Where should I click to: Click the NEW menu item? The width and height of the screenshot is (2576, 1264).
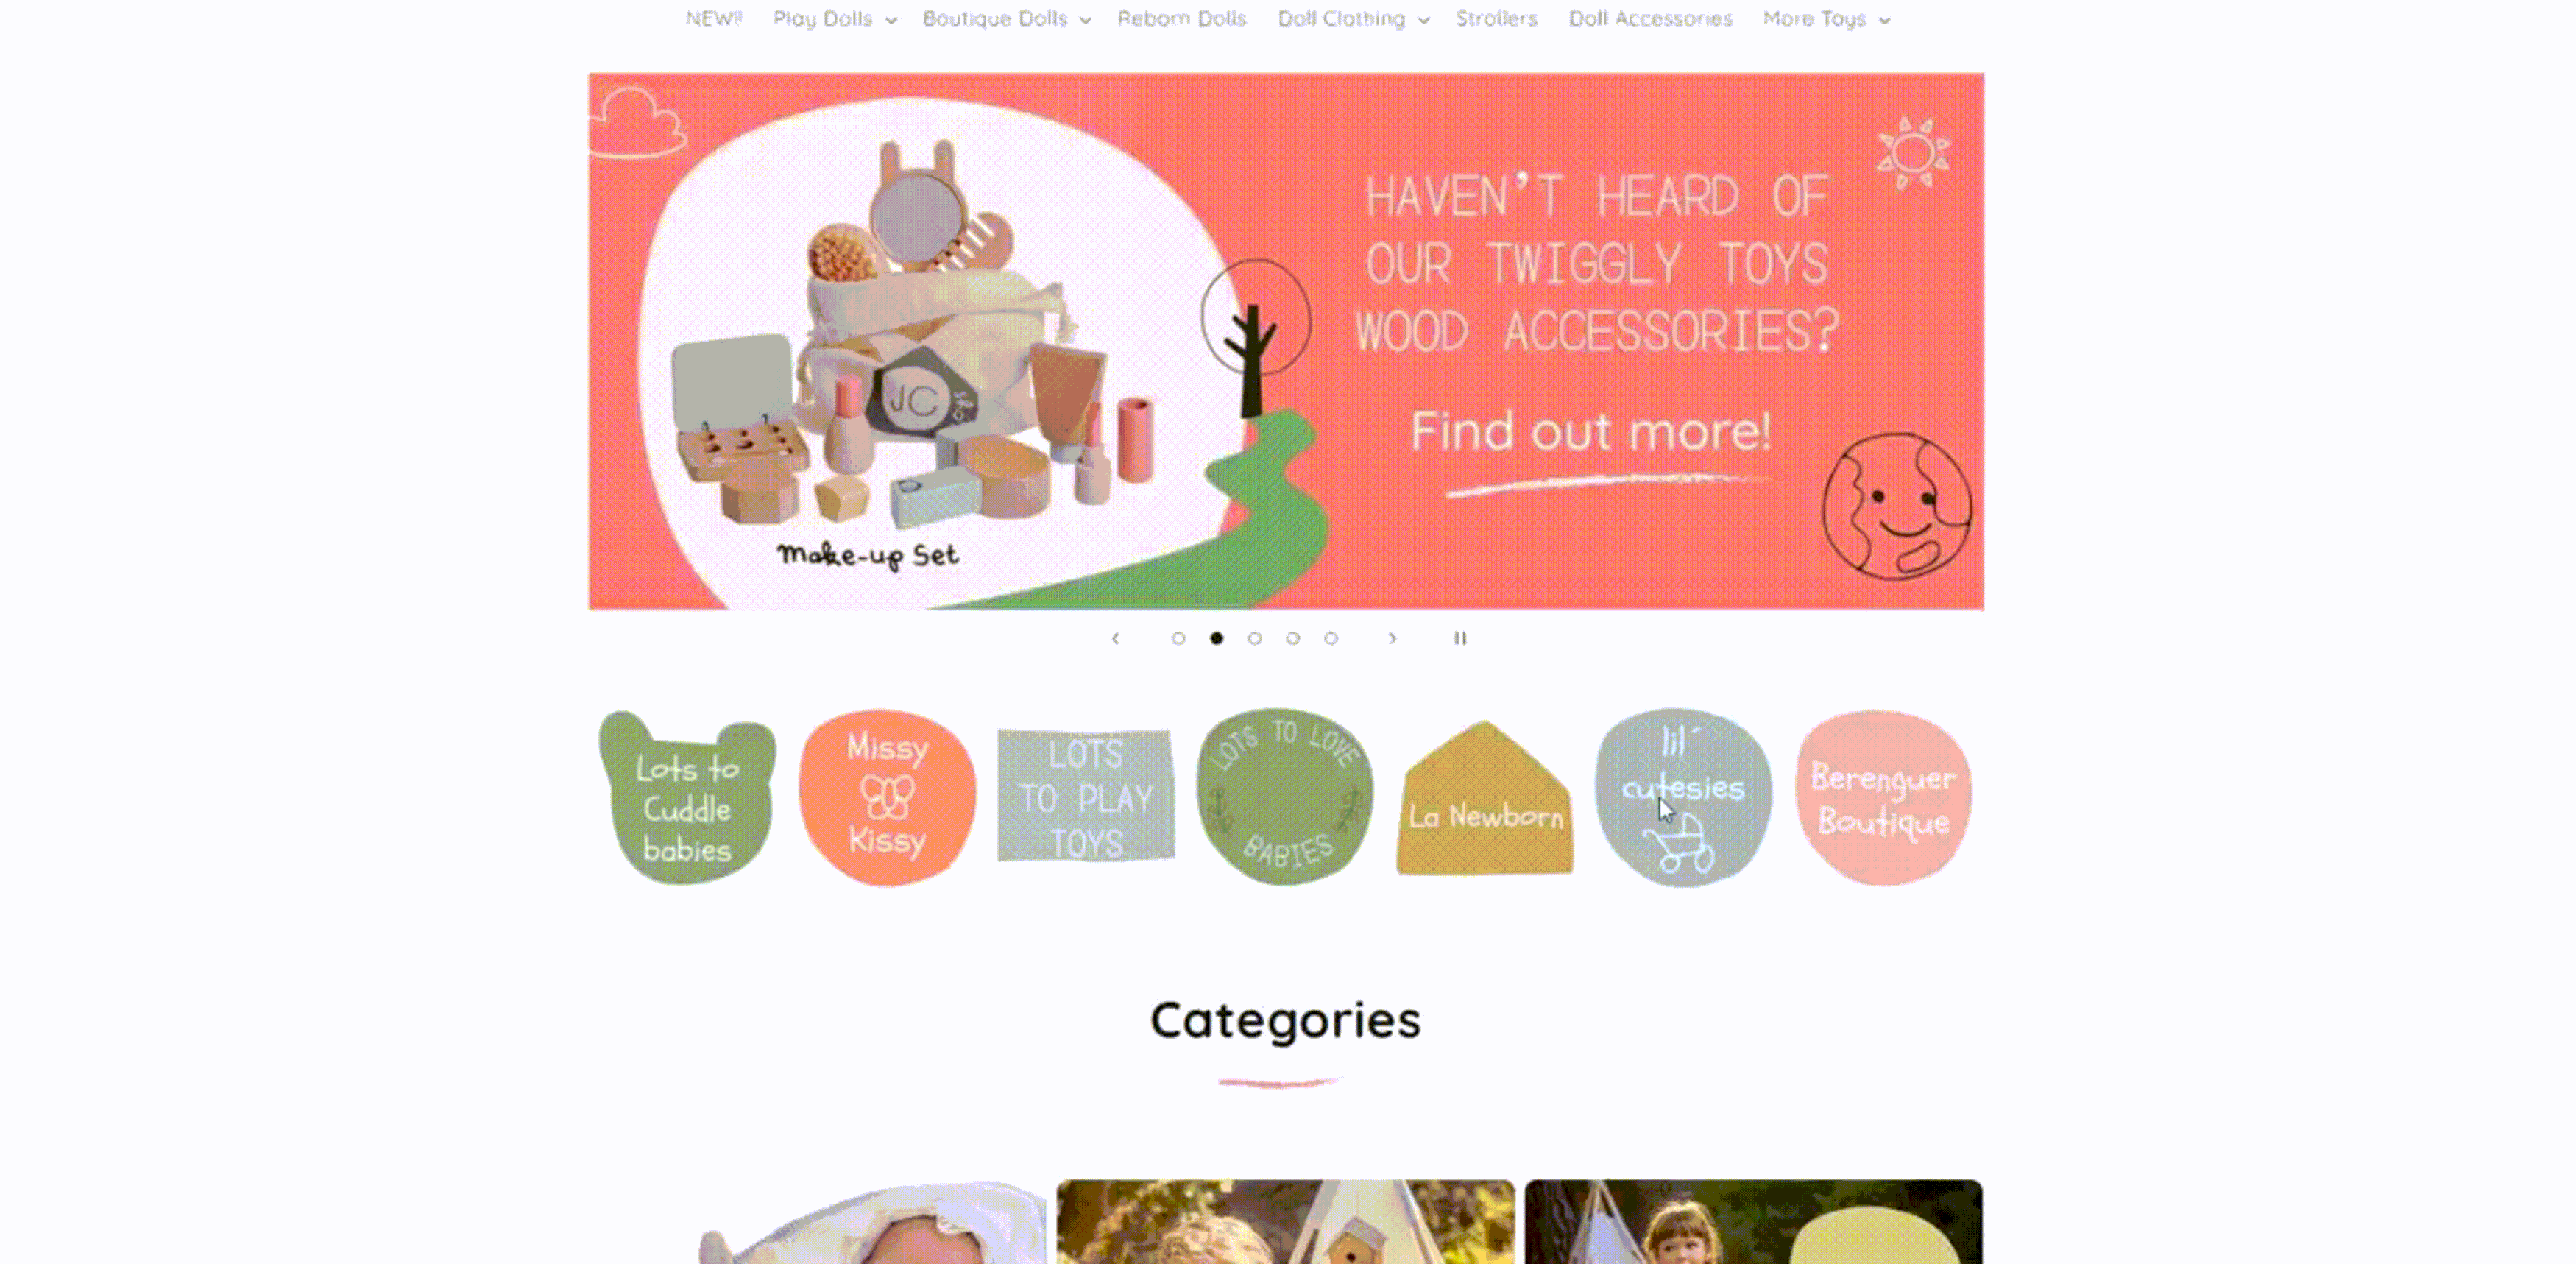[x=712, y=18]
